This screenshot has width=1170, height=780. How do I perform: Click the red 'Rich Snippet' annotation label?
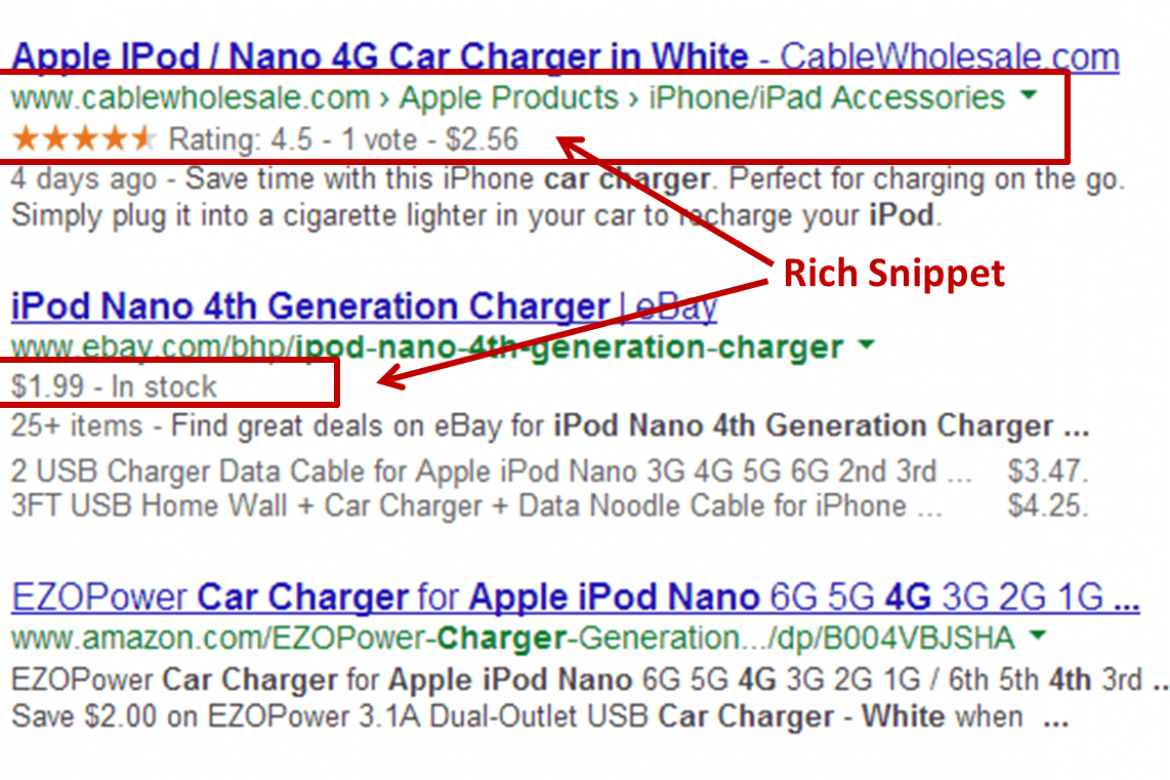click(x=895, y=272)
